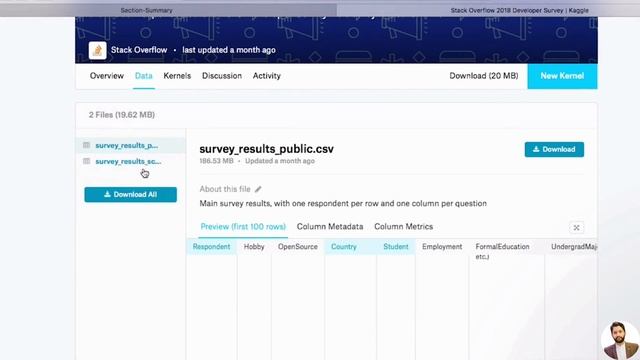Click the Download All button
This screenshot has width=640, height=360.
click(131, 195)
